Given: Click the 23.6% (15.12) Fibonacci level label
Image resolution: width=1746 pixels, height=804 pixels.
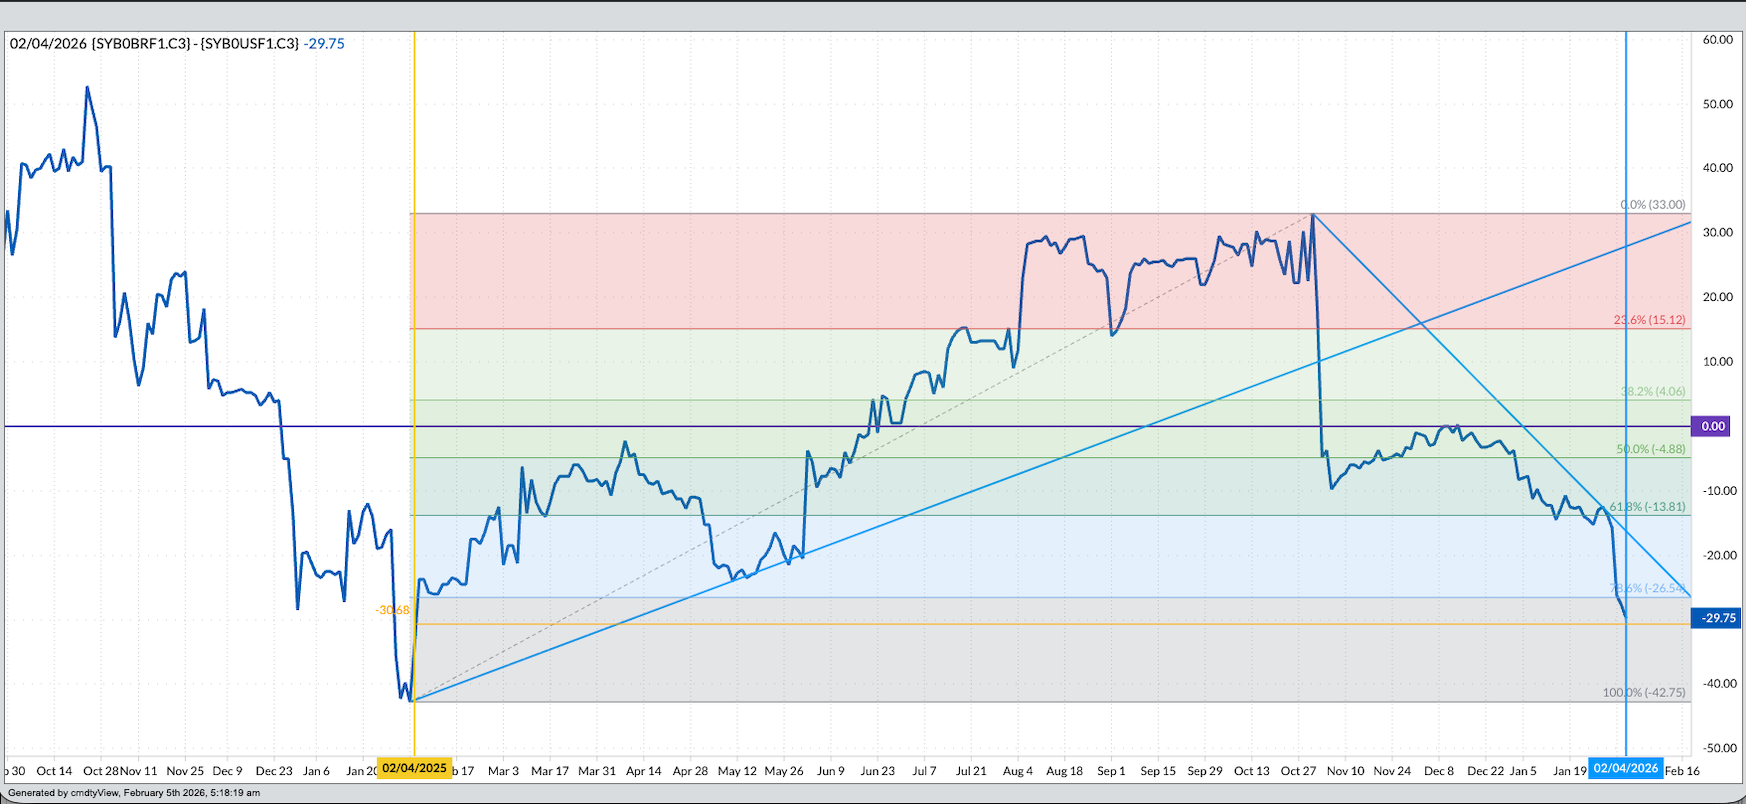Looking at the screenshot, I should tap(1649, 320).
